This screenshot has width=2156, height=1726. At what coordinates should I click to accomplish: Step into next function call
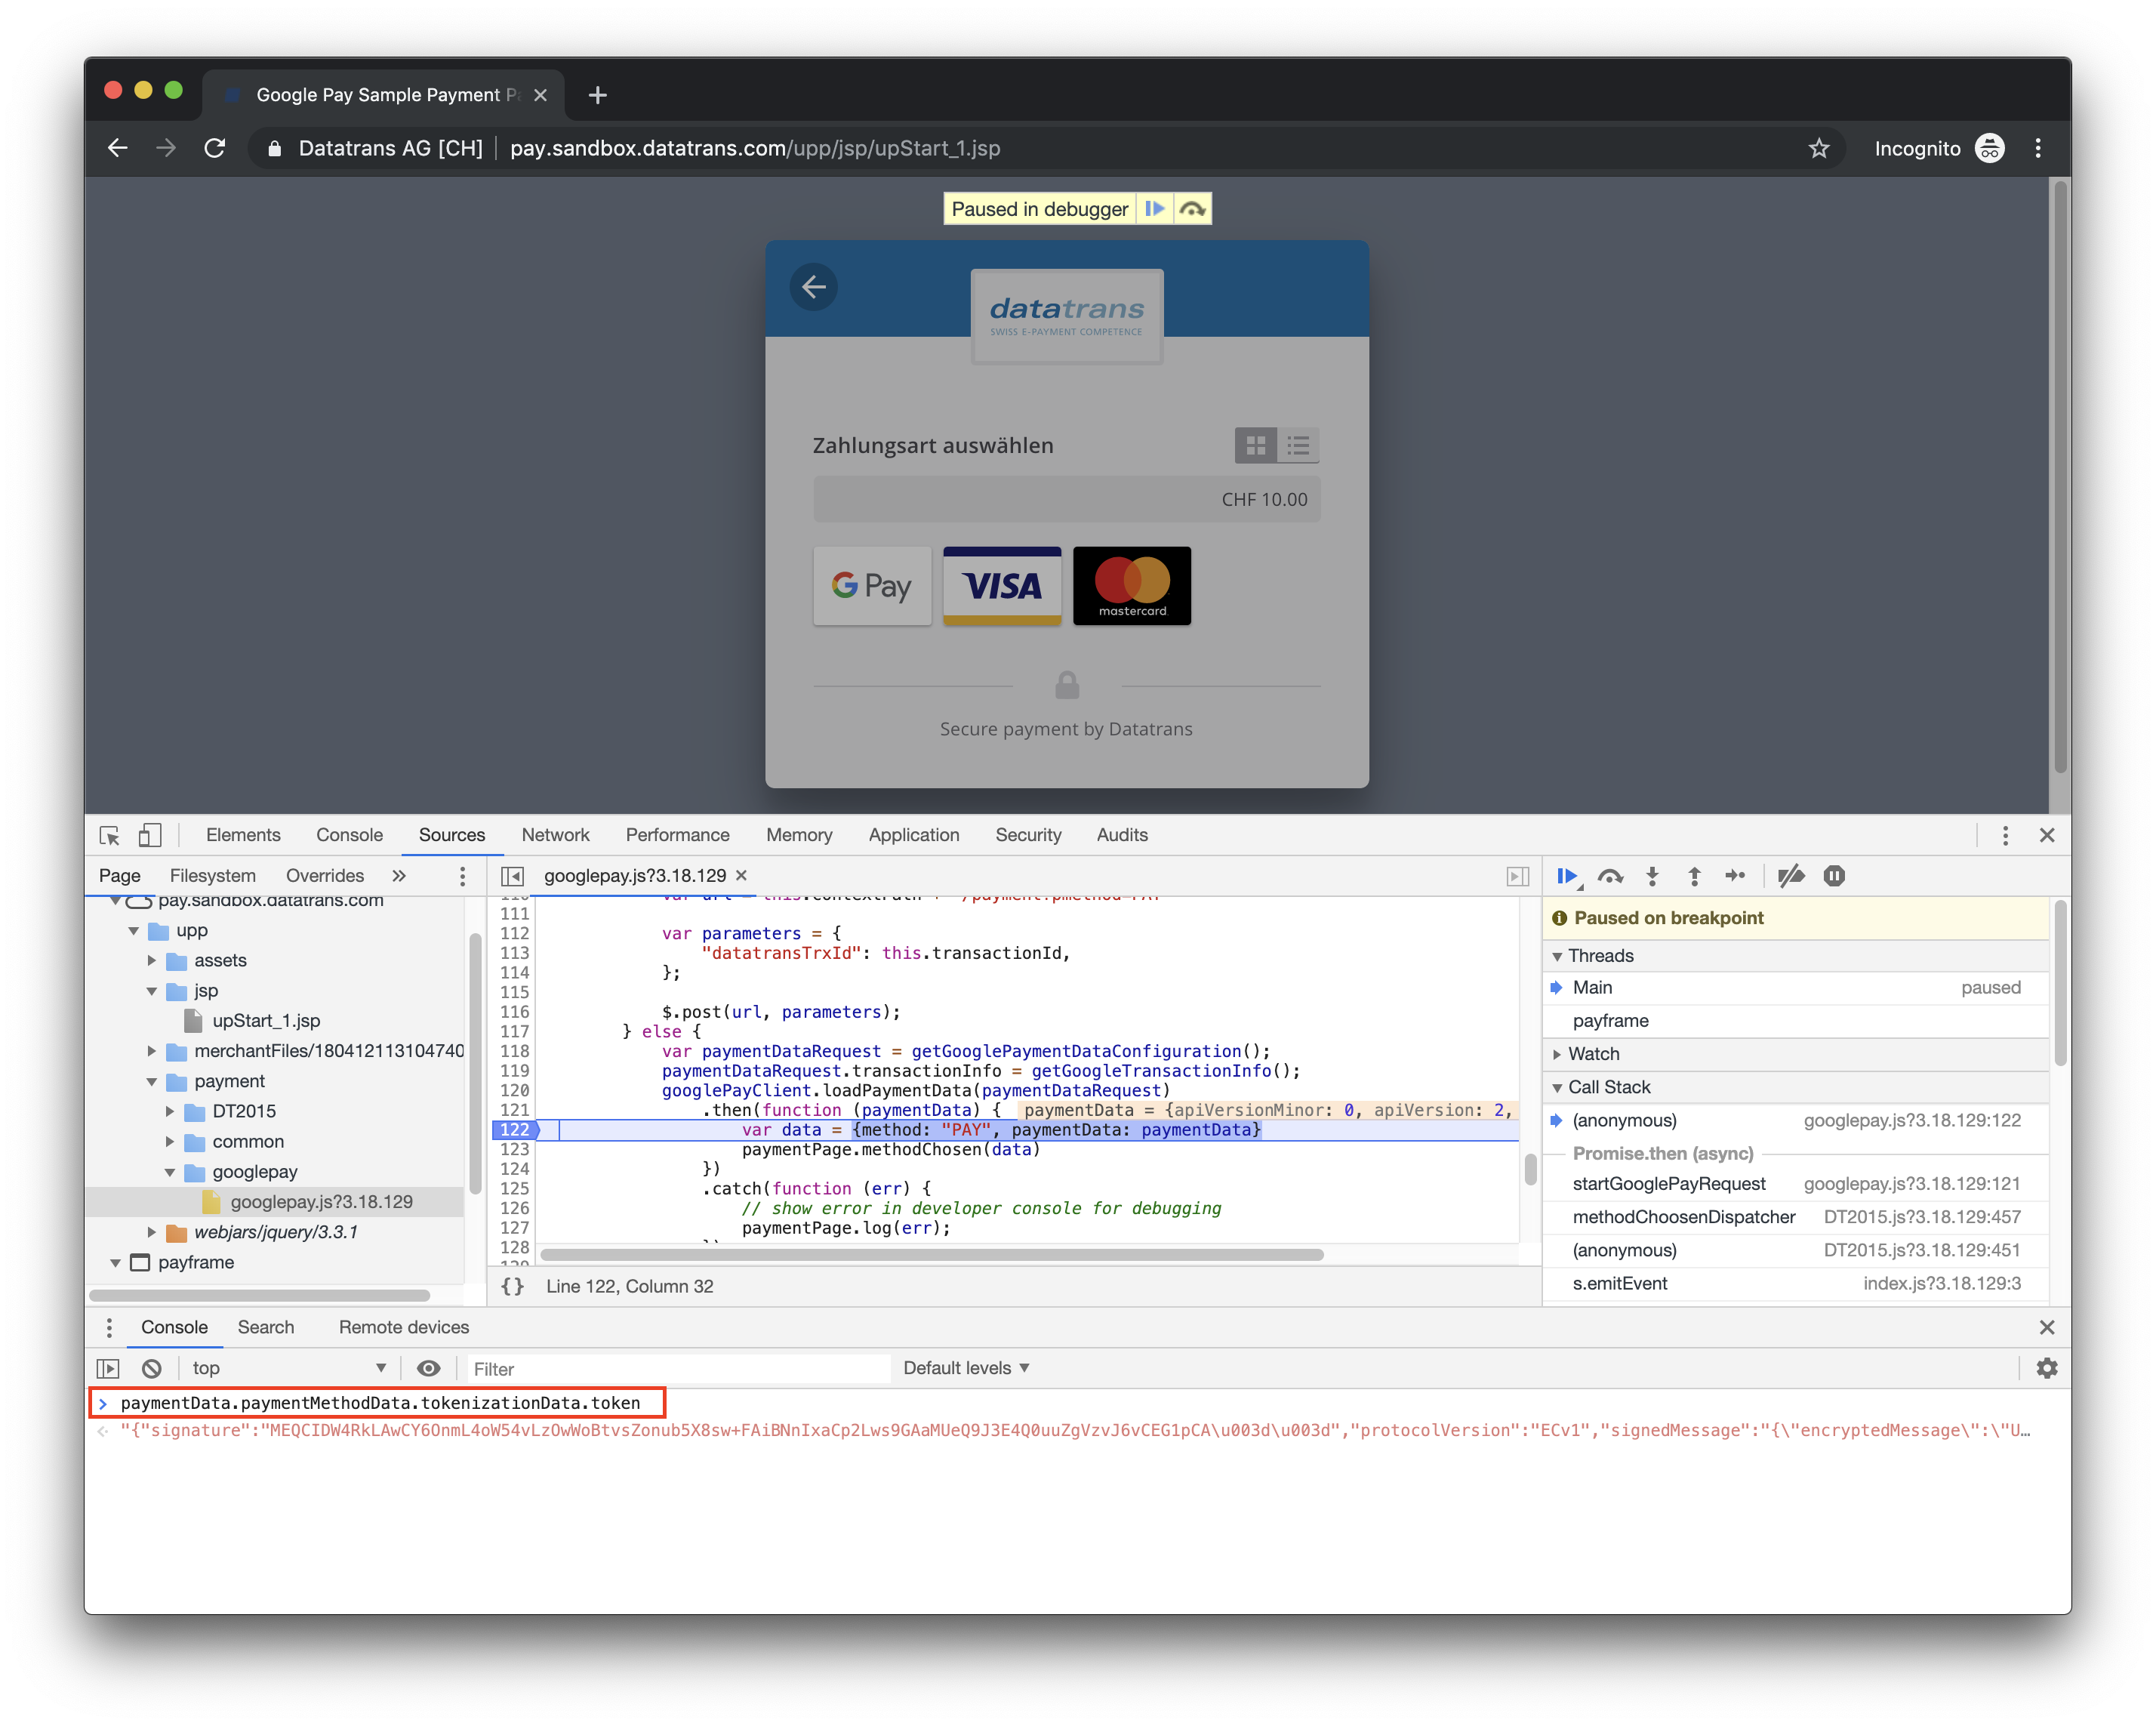click(1653, 875)
